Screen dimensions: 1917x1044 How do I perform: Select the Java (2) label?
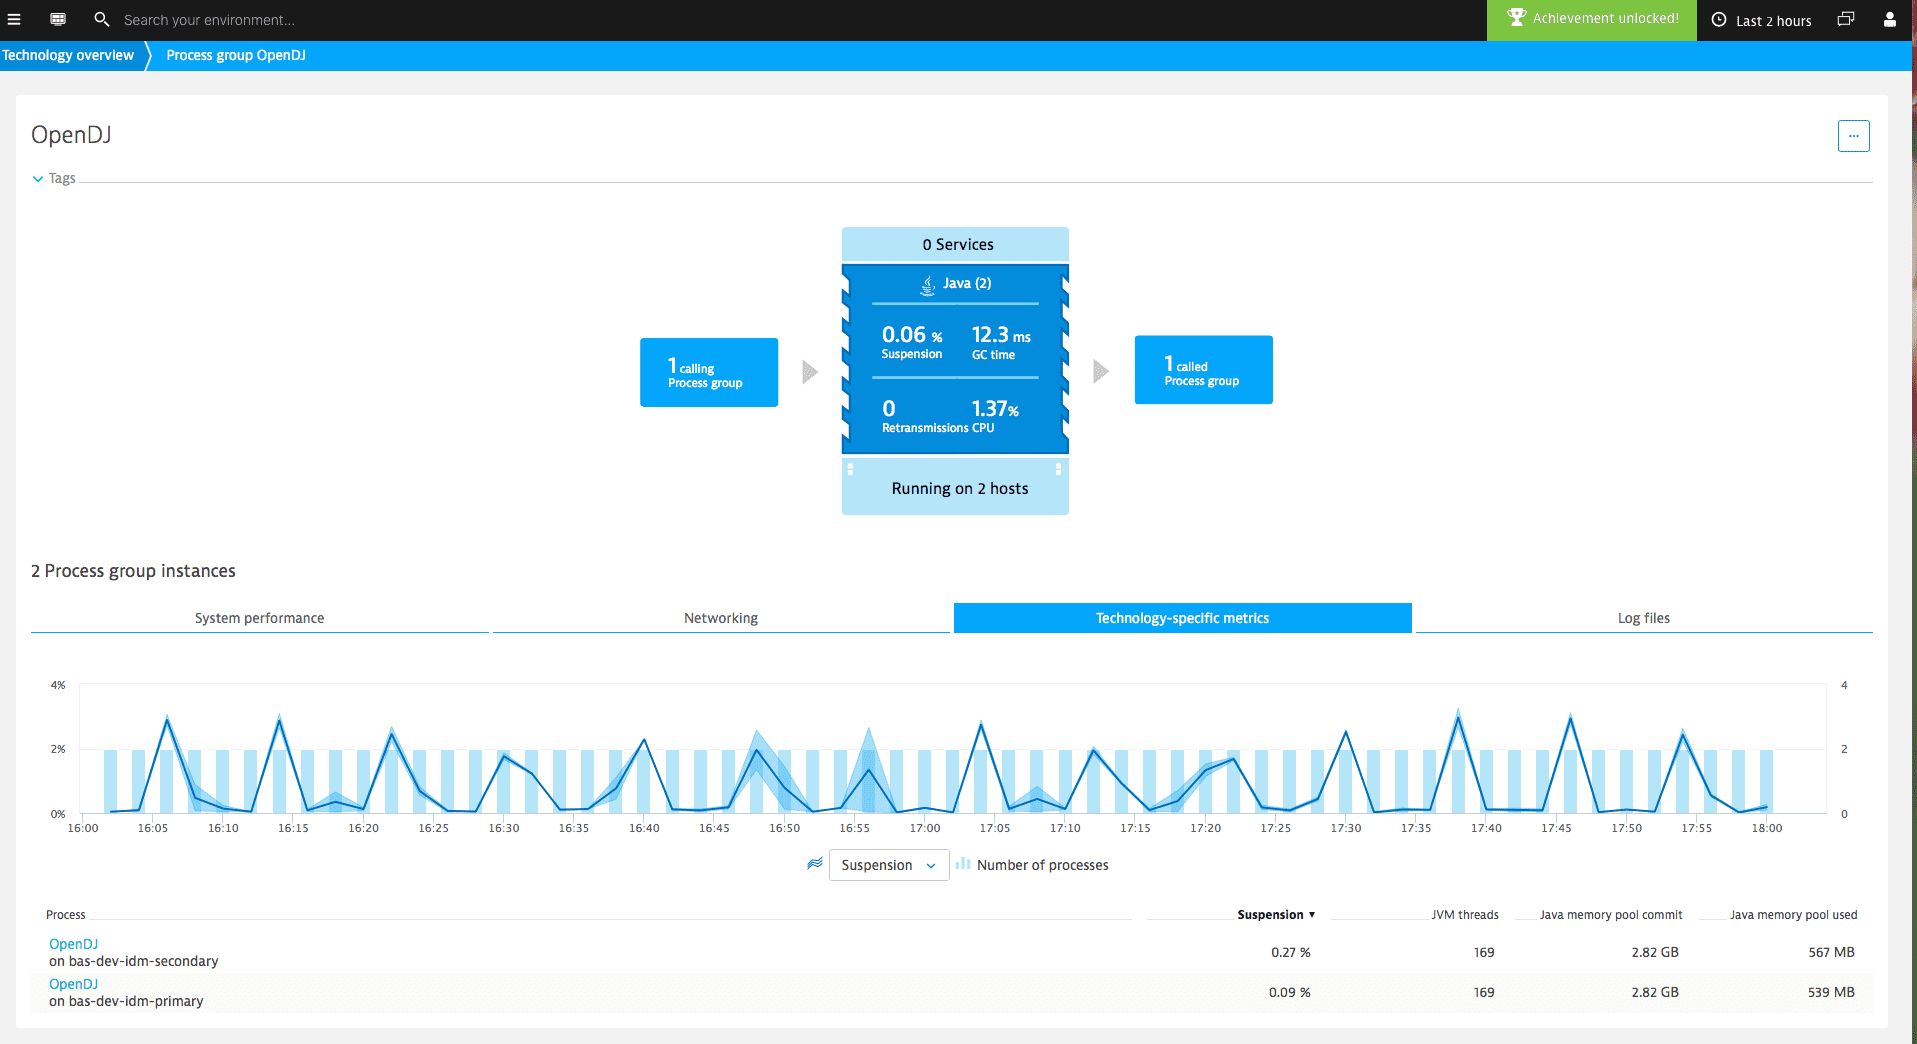967,283
